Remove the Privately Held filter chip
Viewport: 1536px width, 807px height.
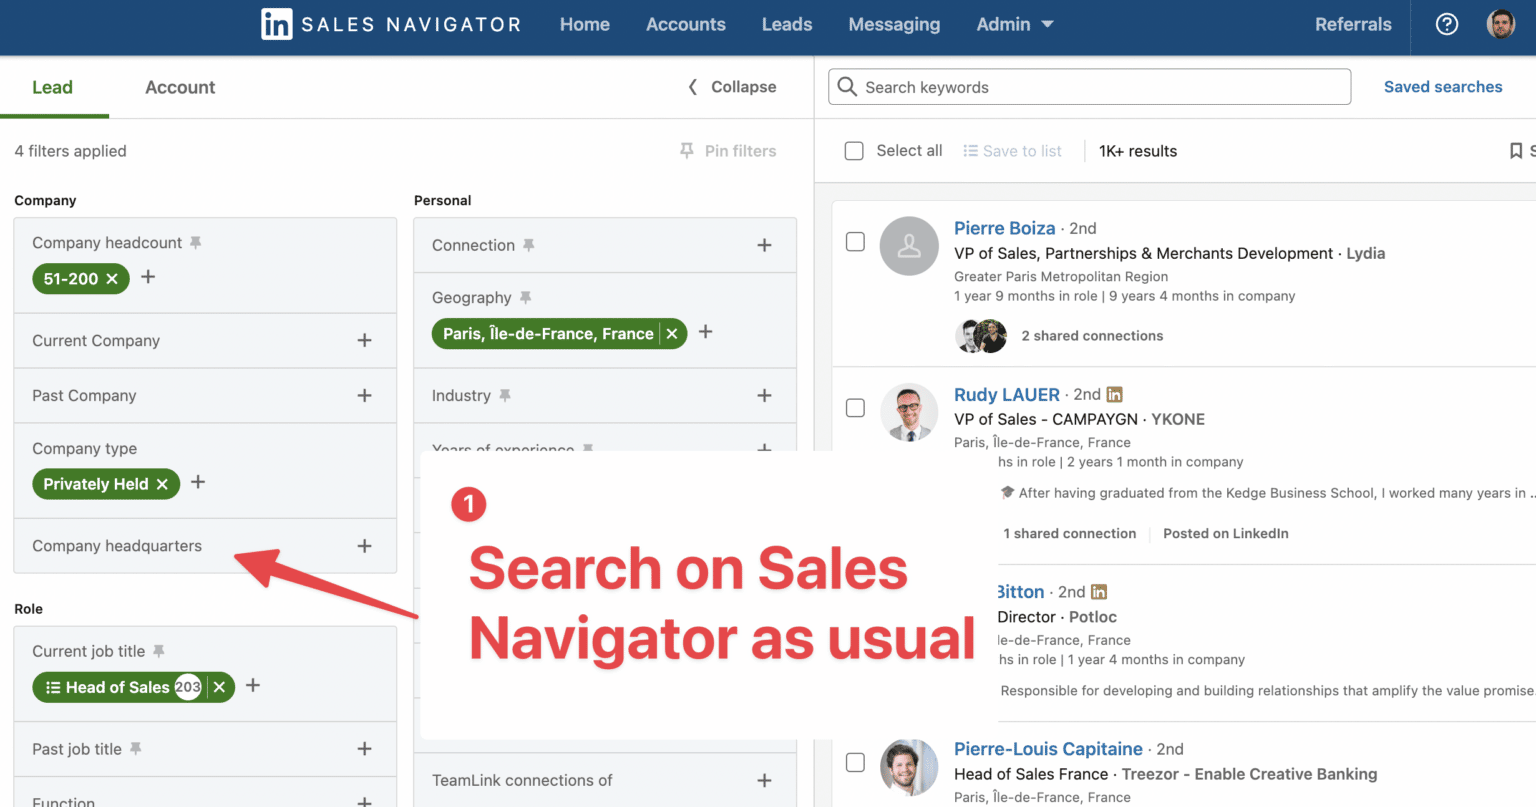tap(162, 484)
